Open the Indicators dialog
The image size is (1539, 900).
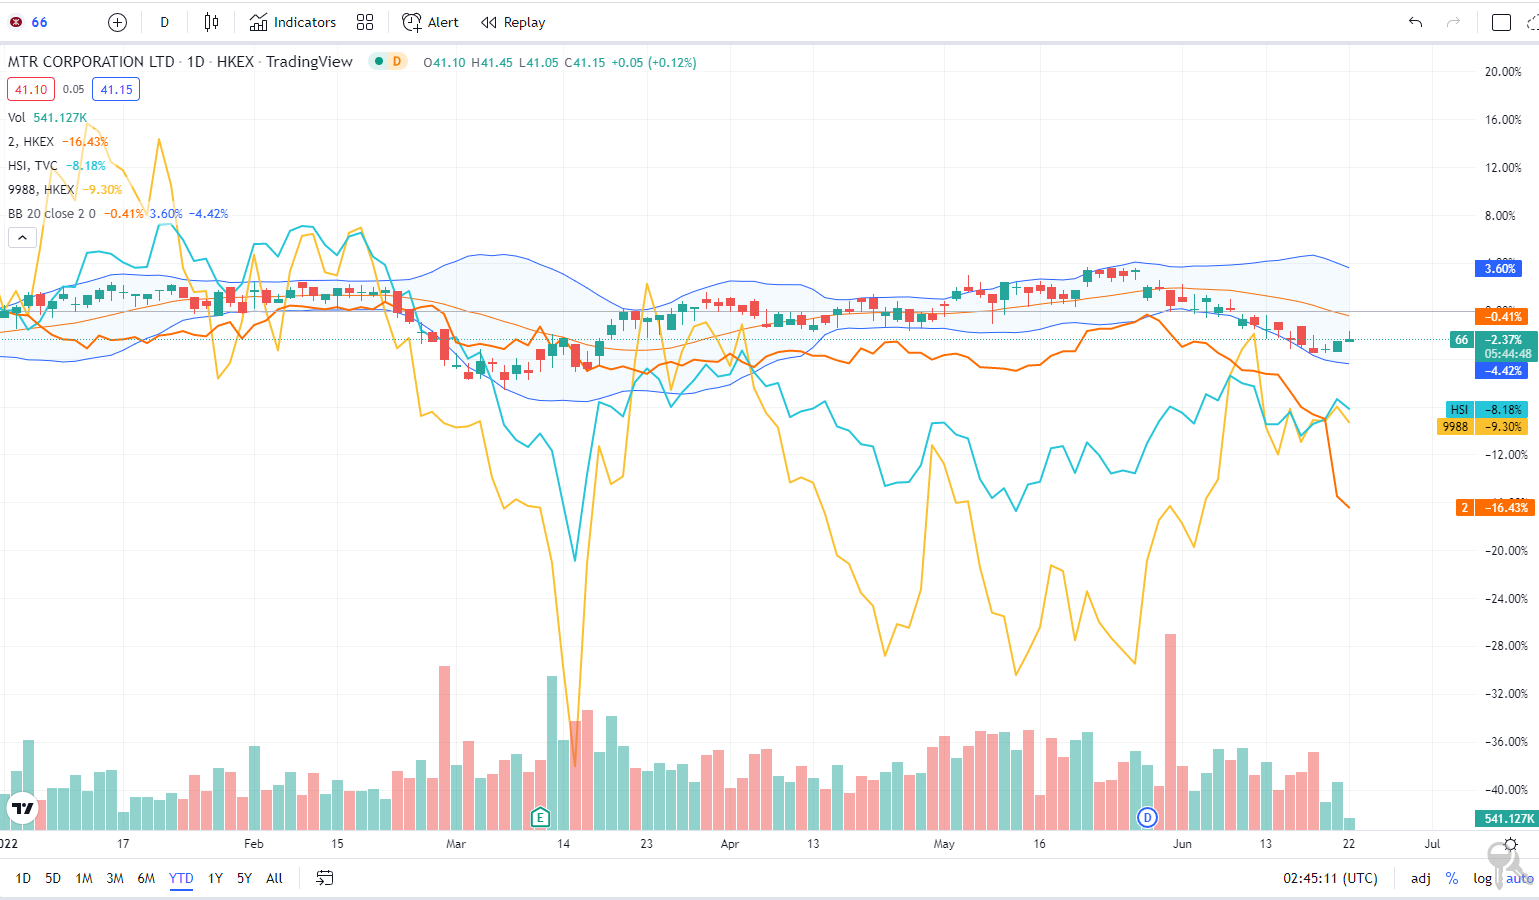tap(293, 22)
